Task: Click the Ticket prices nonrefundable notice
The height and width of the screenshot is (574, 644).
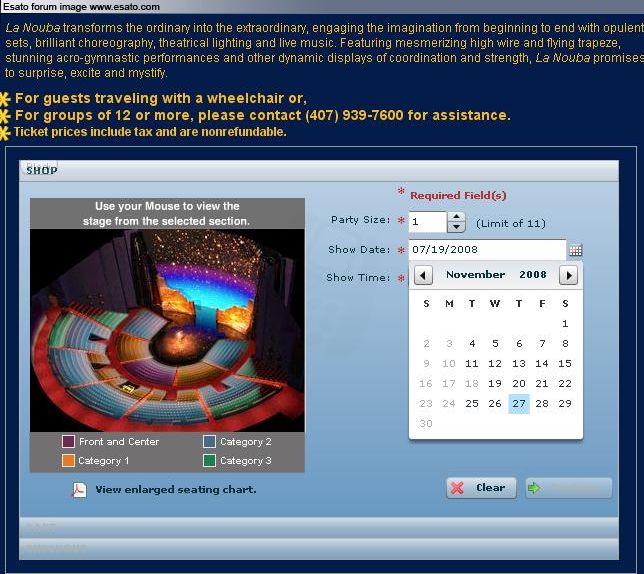Action: point(150,132)
